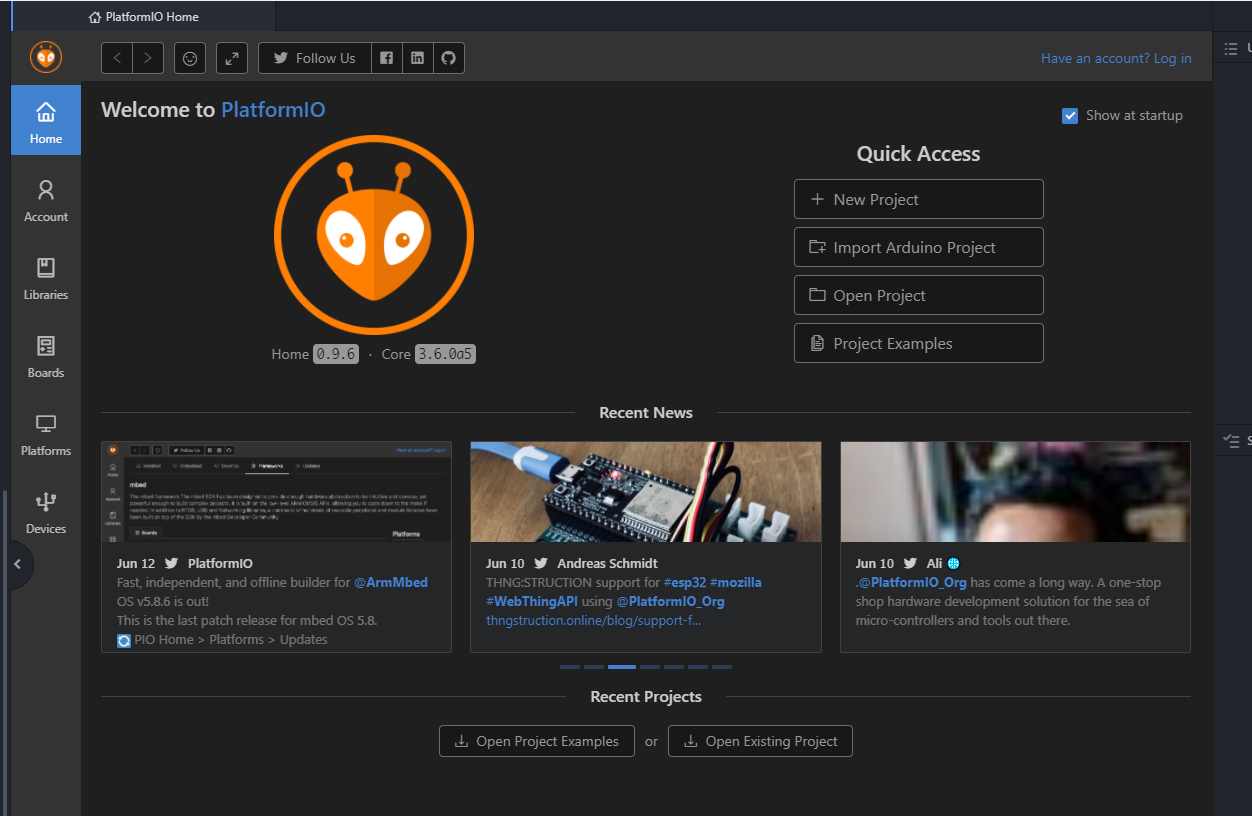This screenshot has width=1252, height=816.
Task: Click the checklist icon in the right panel
Action: coord(1231,440)
